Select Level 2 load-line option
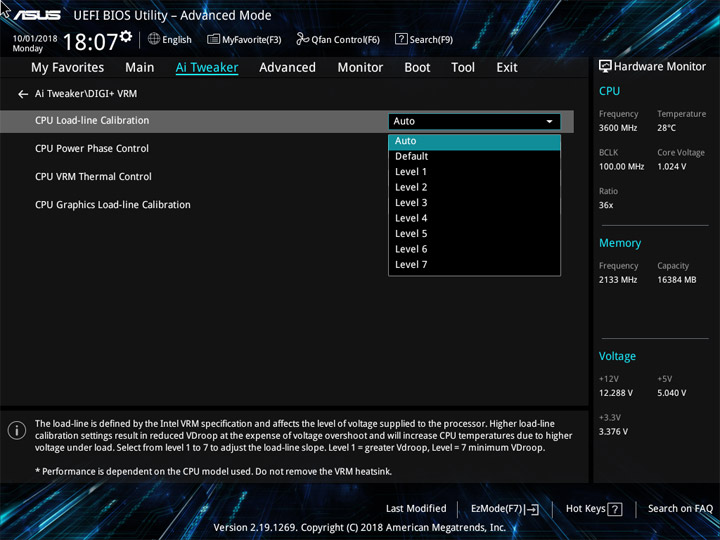This screenshot has width=720, height=540. pos(474,187)
